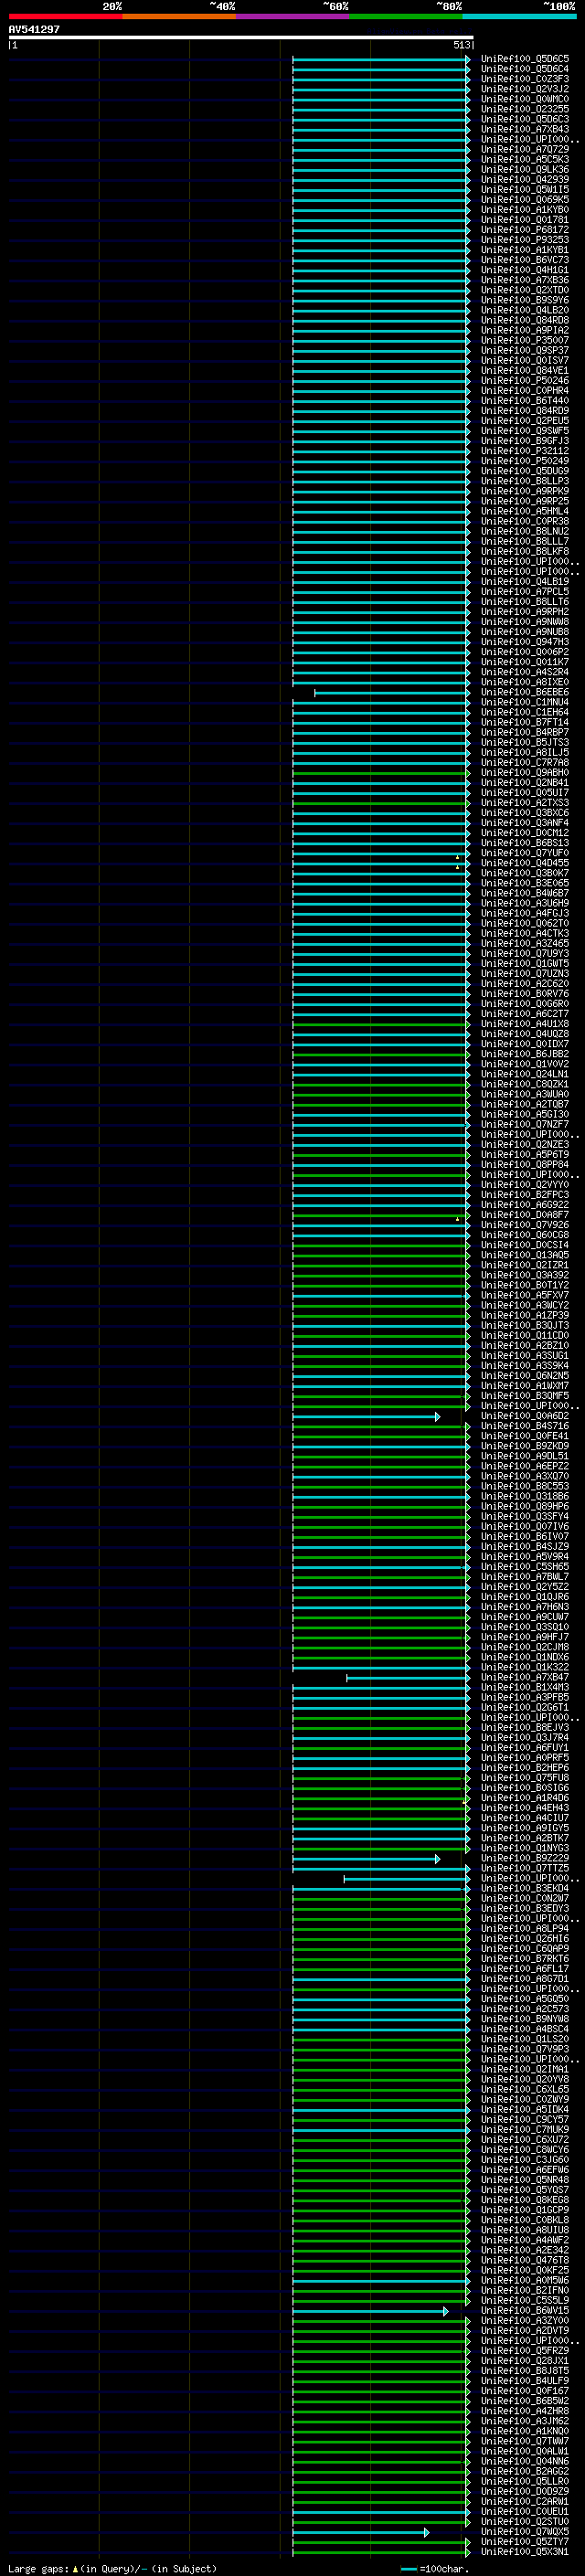
Task: Select label UniRef100_A2C620
Action: [524, 983]
